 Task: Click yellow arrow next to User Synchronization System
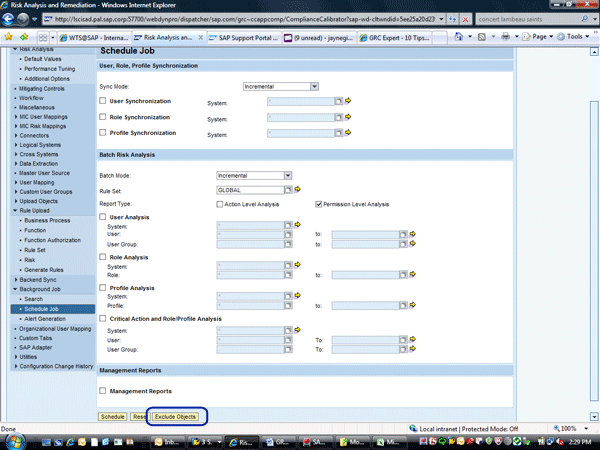click(x=349, y=102)
